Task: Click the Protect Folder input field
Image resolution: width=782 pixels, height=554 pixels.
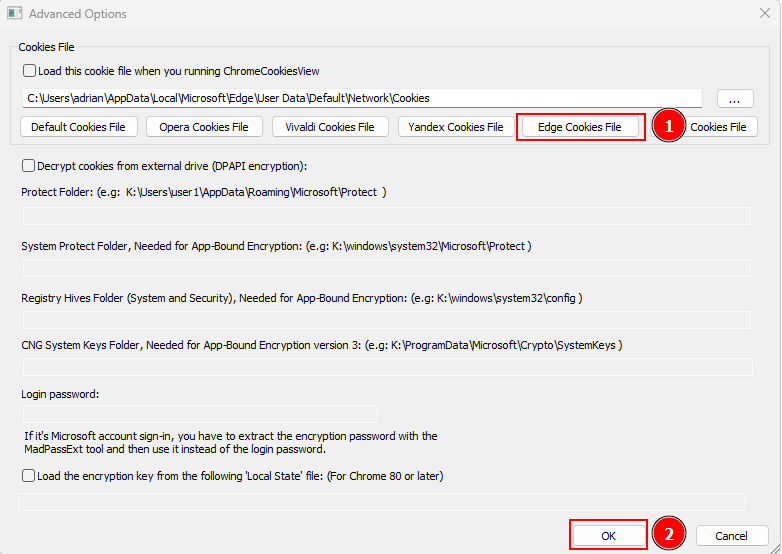Action: (386, 216)
